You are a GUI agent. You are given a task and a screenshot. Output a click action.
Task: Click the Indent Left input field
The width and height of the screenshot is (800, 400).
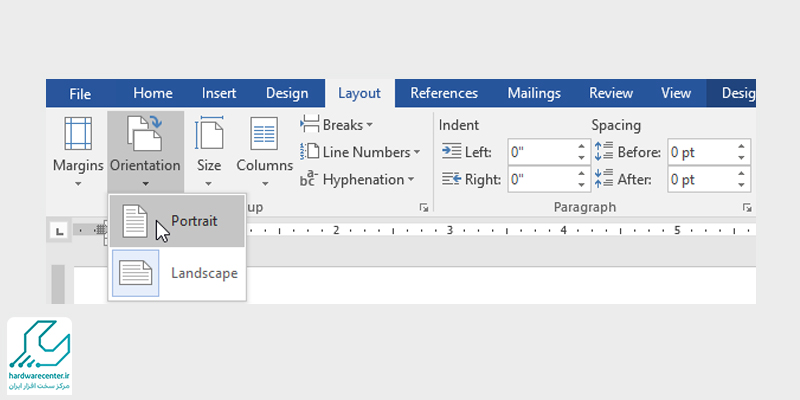pos(540,153)
